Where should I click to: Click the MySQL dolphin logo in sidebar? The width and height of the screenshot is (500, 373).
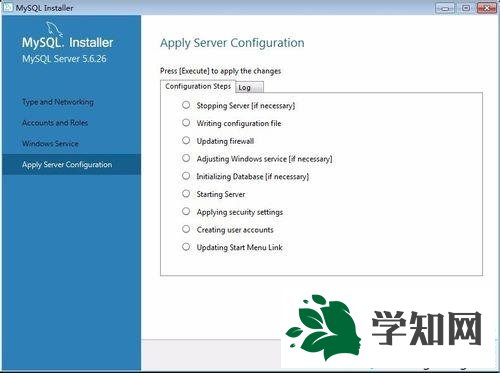pyautogui.click(x=54, y=29)
